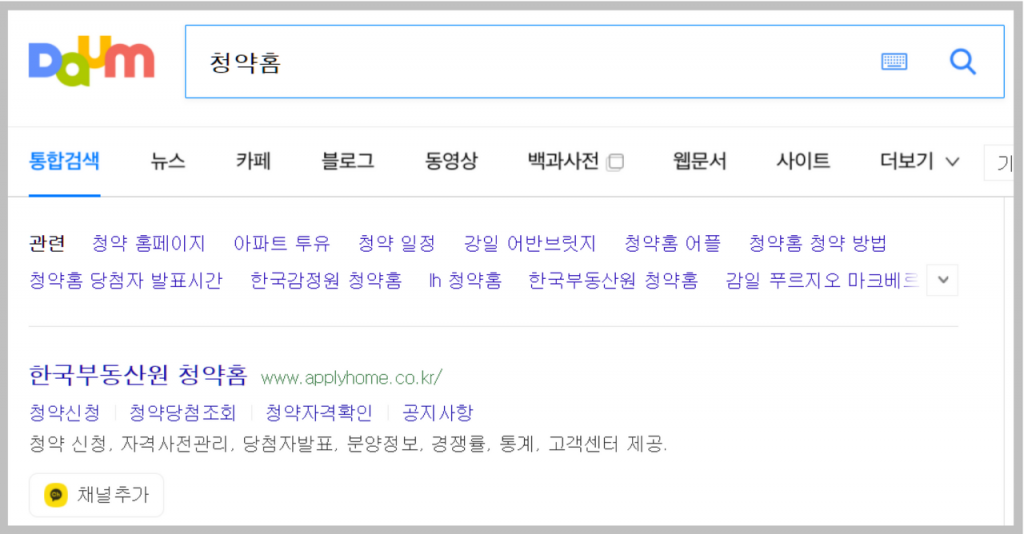This screenshot has height=534, width=1024.
Task: Click related search 한국감정원 청약홈
Action: pos(326,281)
